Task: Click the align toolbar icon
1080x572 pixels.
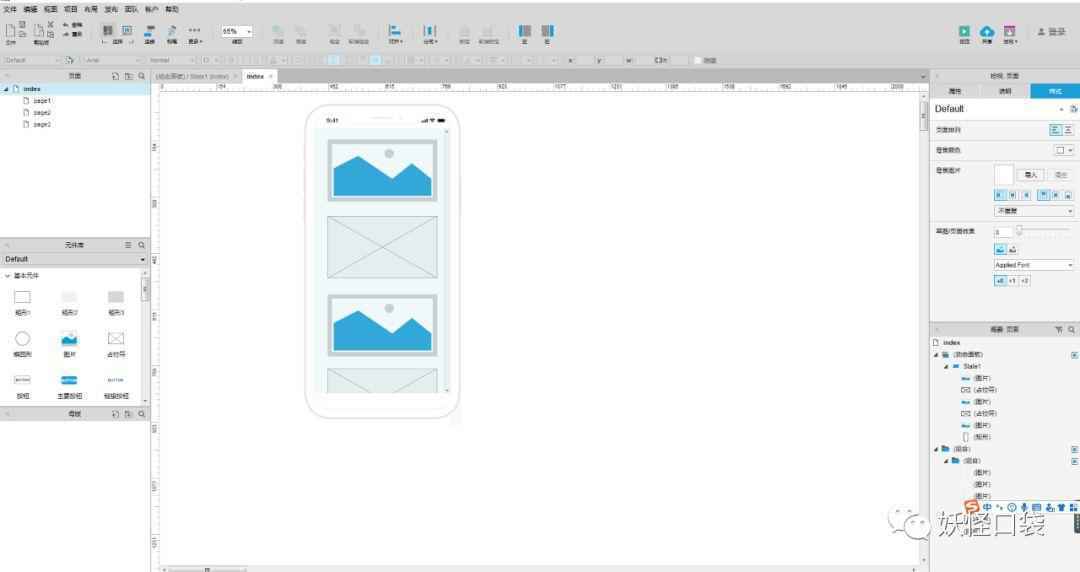Action: point(395,31)
